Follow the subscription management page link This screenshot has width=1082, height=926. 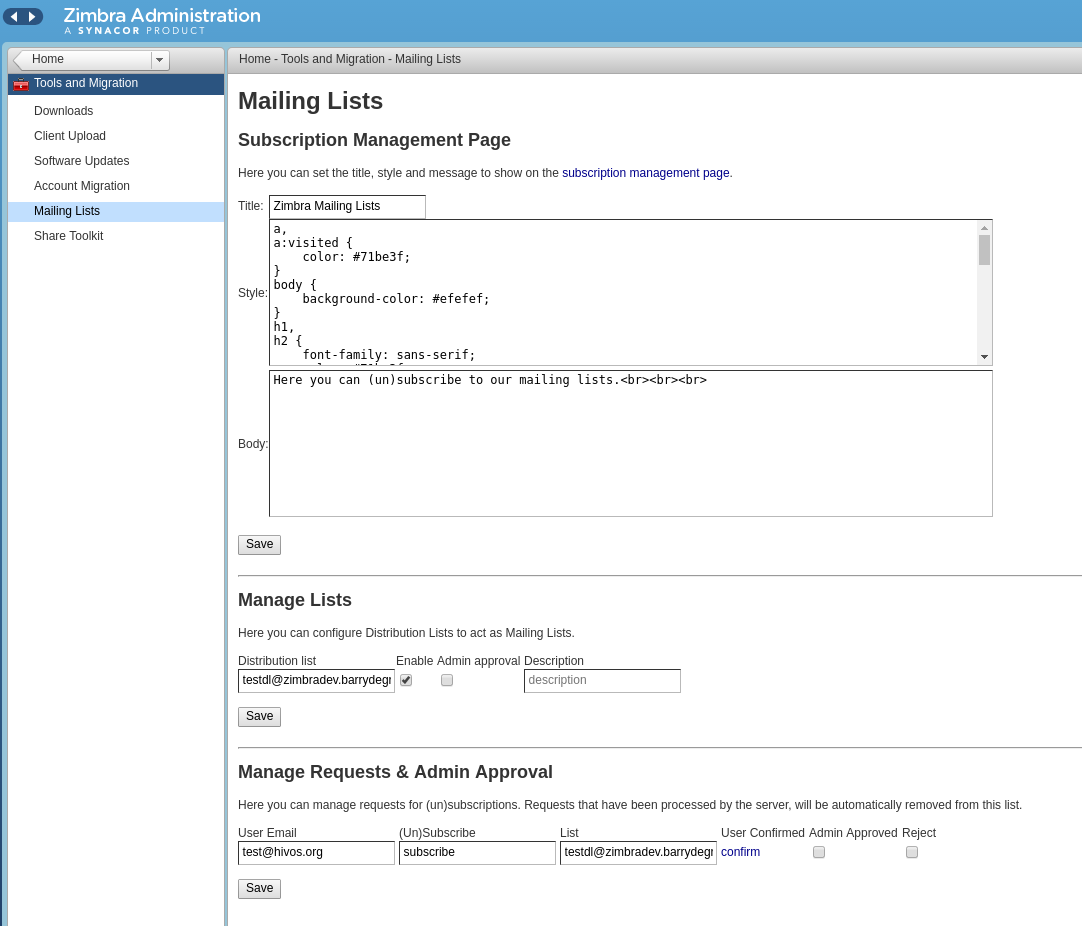pos(645,173)
